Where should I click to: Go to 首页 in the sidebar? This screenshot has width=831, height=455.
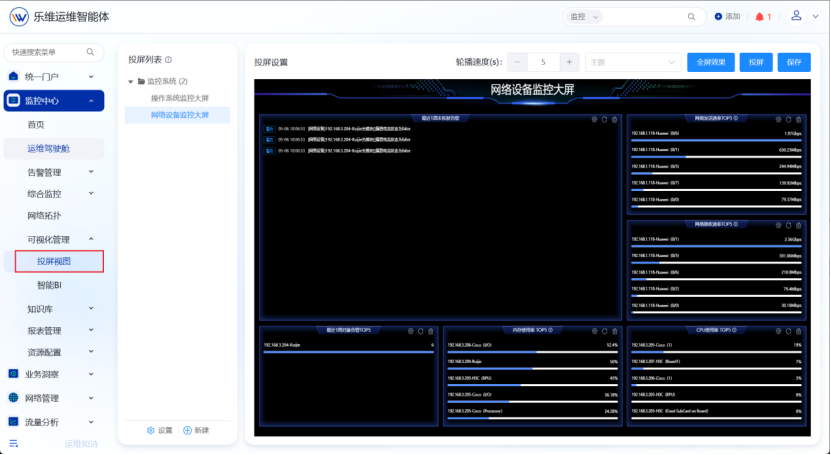point(36,124)
